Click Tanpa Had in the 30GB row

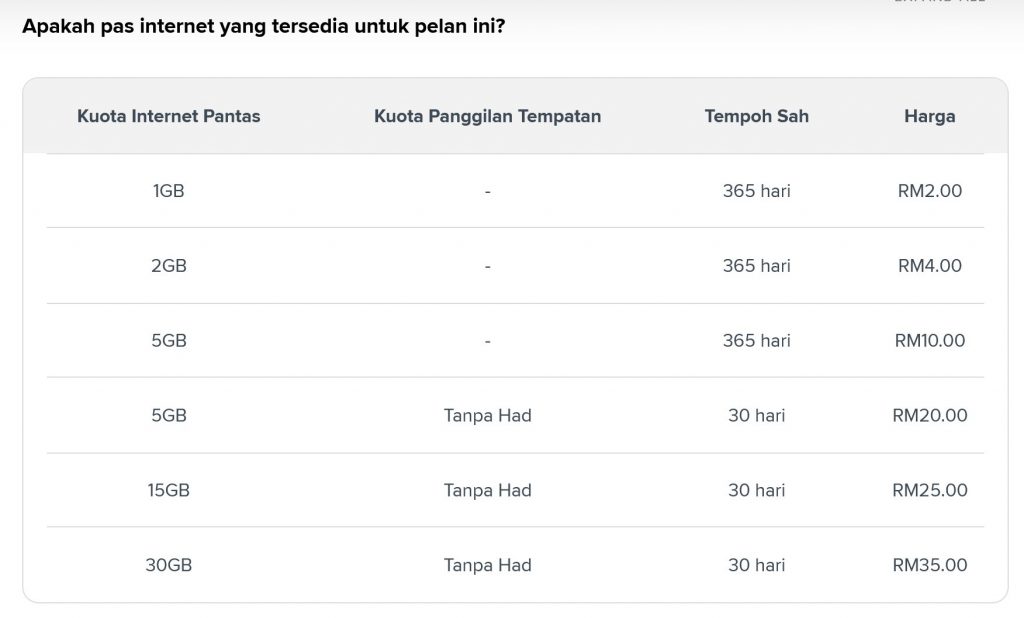(487, 565)
